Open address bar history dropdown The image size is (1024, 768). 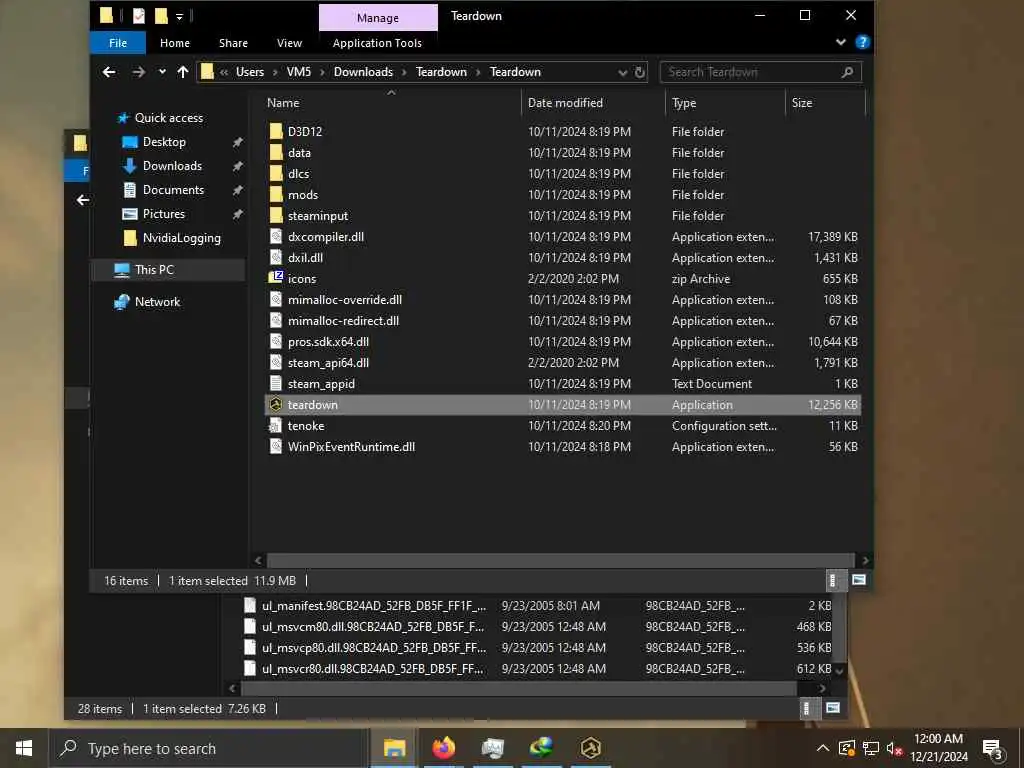tap(622, 72)
